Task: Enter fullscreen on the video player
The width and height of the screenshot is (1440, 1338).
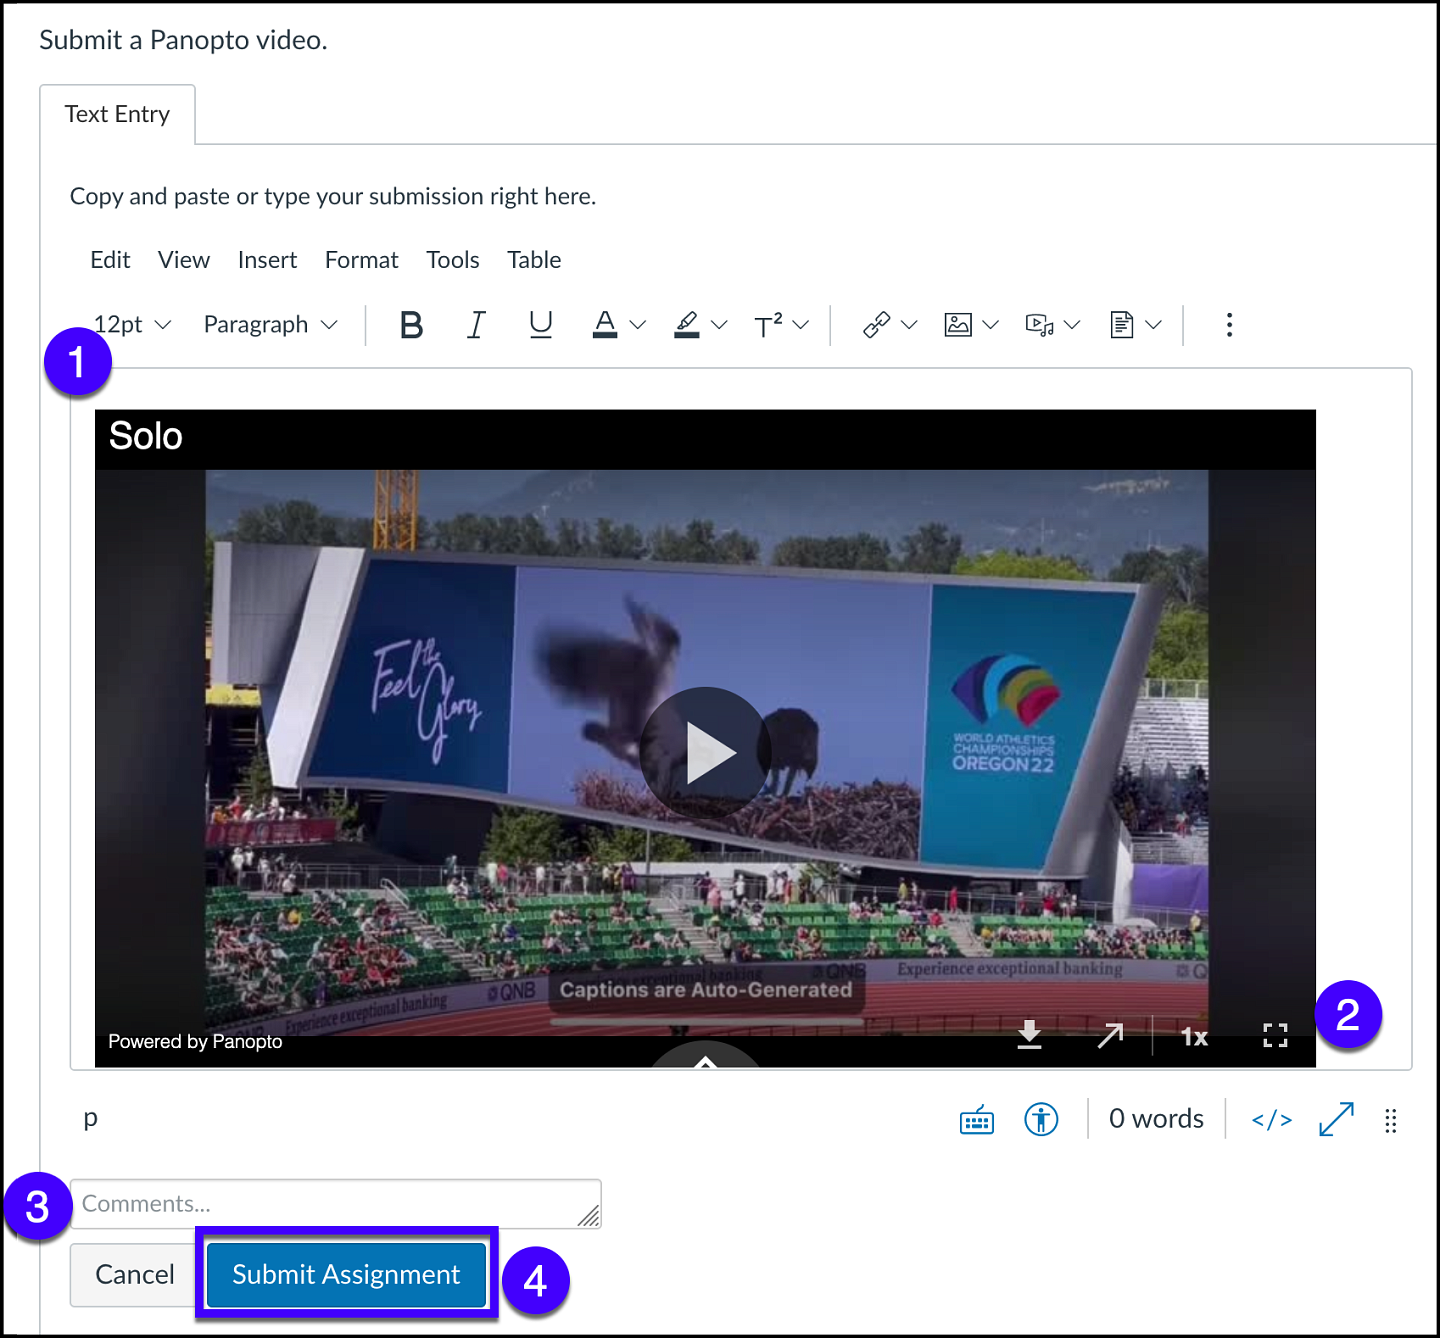Action: pyautogui.click(x=1275, y=1036)
